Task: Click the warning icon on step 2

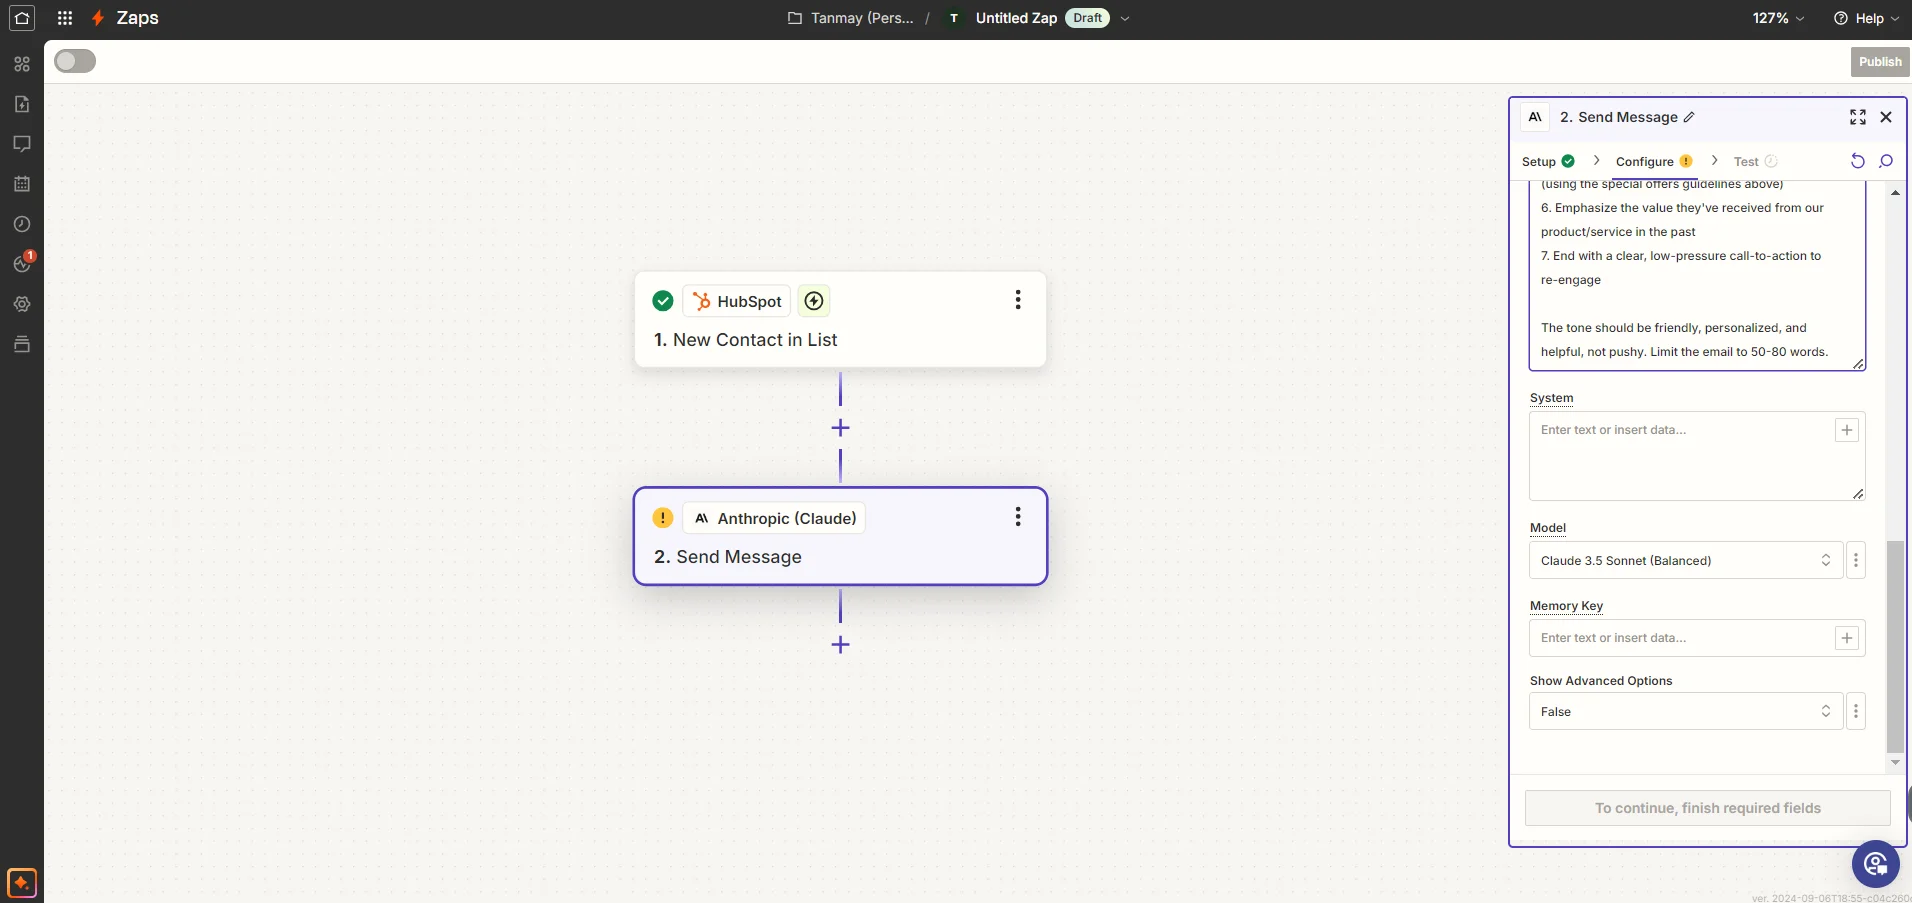Action: point(662,518)
